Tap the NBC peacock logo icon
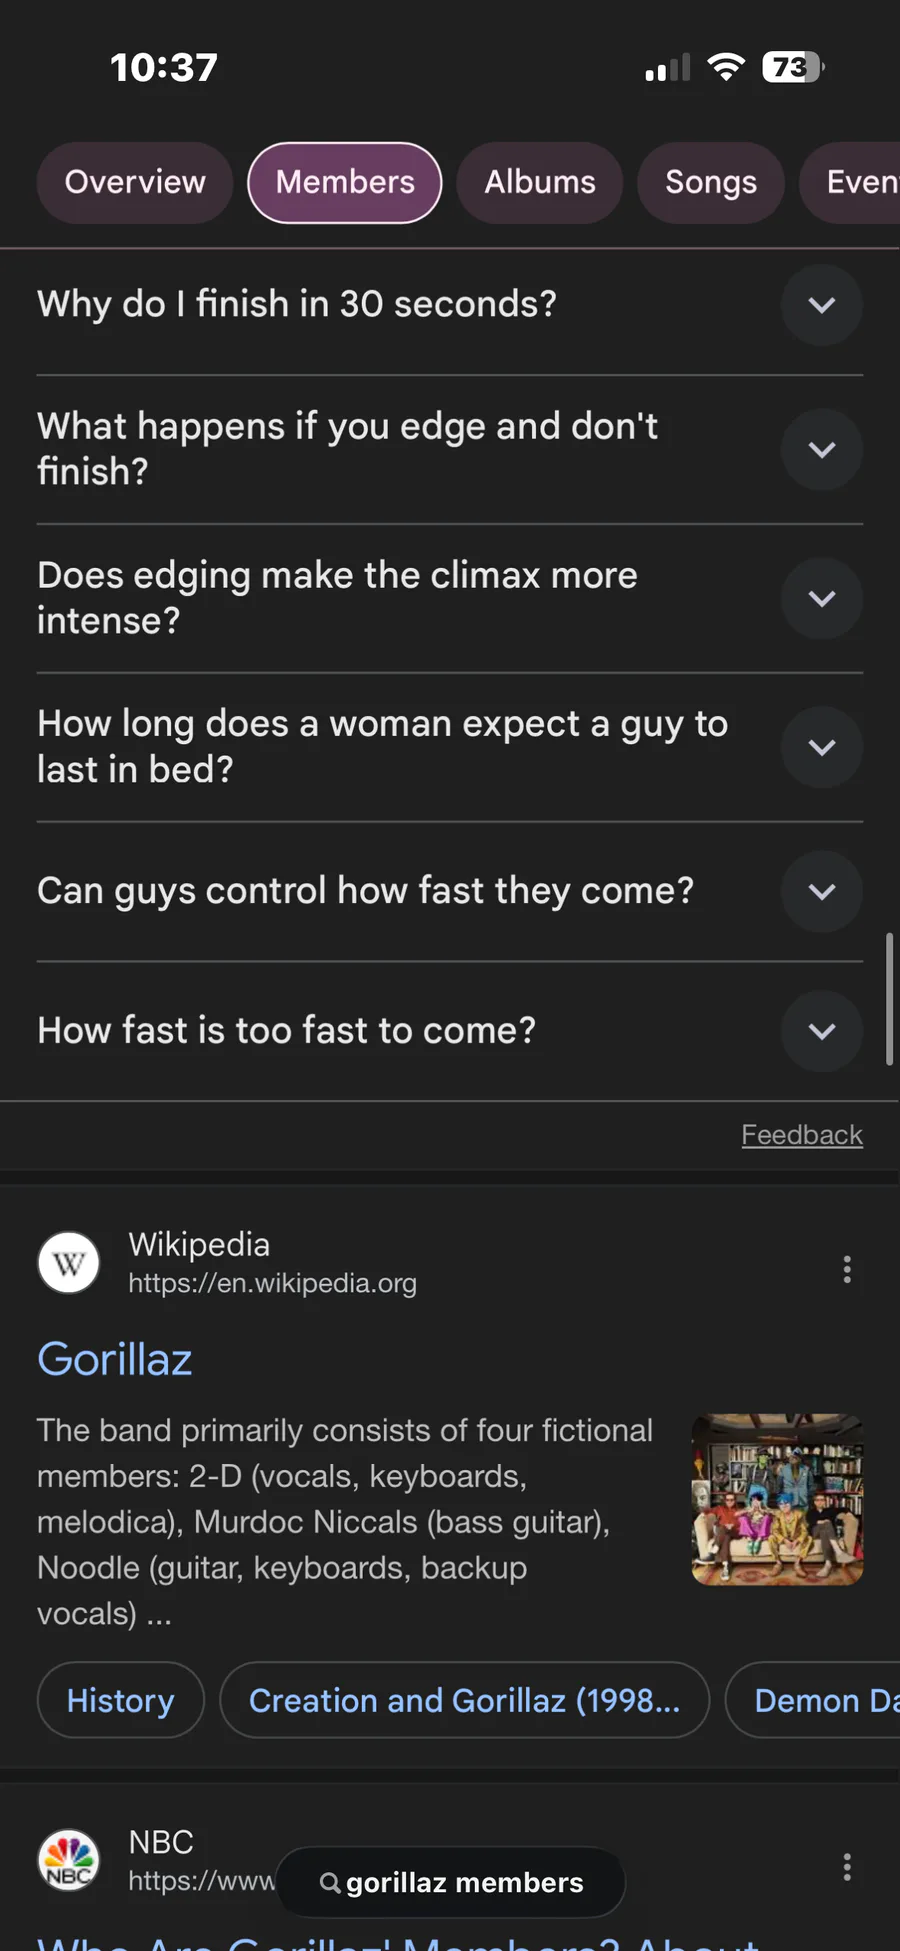 (x=68, y=1860)
